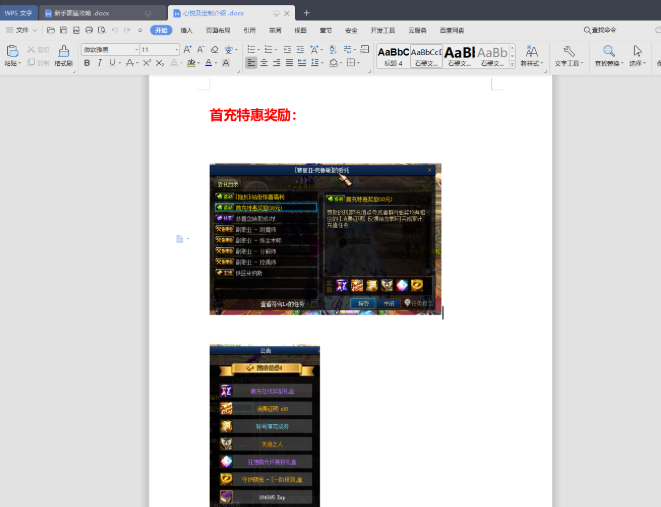661x507 pixels.
Task: Select the 开始 ribbon tab
Action: (161, 30)
